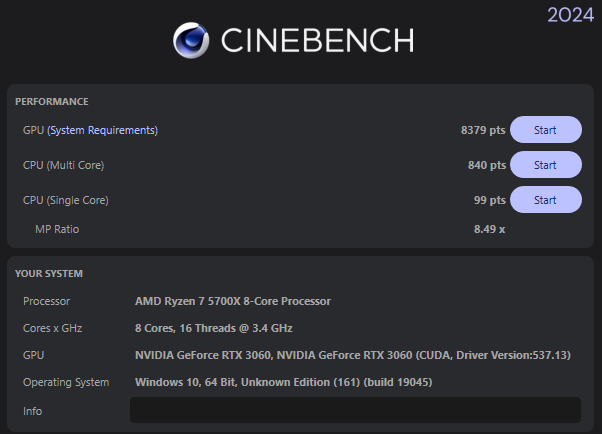Select the AMD Ryzen 7 5700X processor text
Image resolution: width=602 pixels, height=434 pixels.
pyautogui.click(x=233, y=301)
